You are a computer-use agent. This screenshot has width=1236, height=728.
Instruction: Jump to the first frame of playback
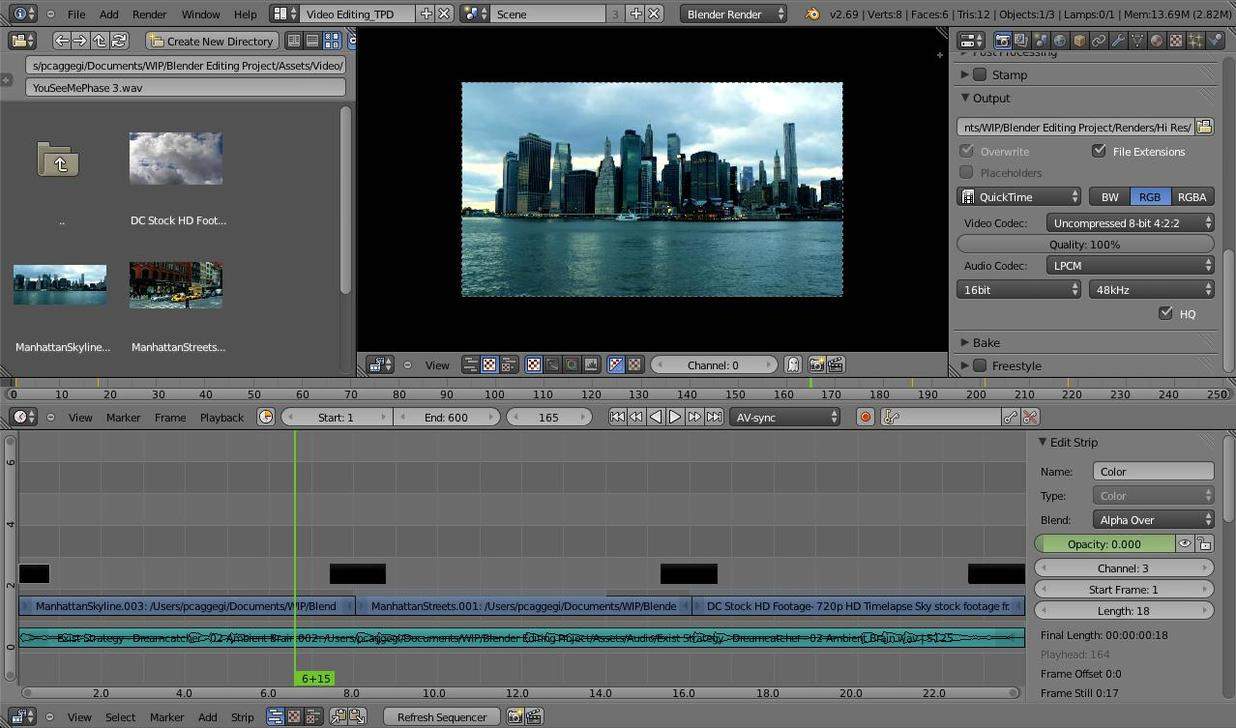pyautogui.click(x=617, y=417)
